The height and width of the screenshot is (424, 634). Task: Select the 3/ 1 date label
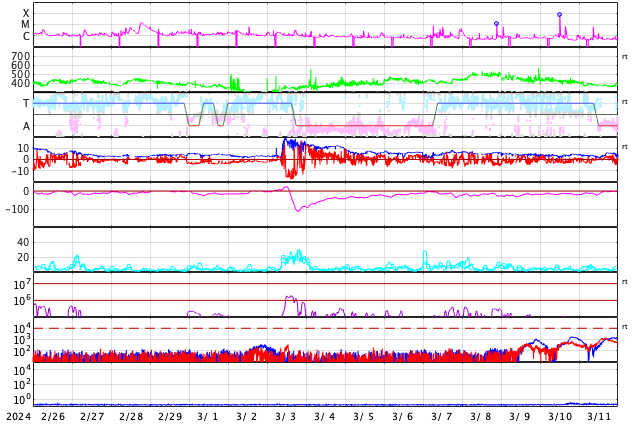207,416
